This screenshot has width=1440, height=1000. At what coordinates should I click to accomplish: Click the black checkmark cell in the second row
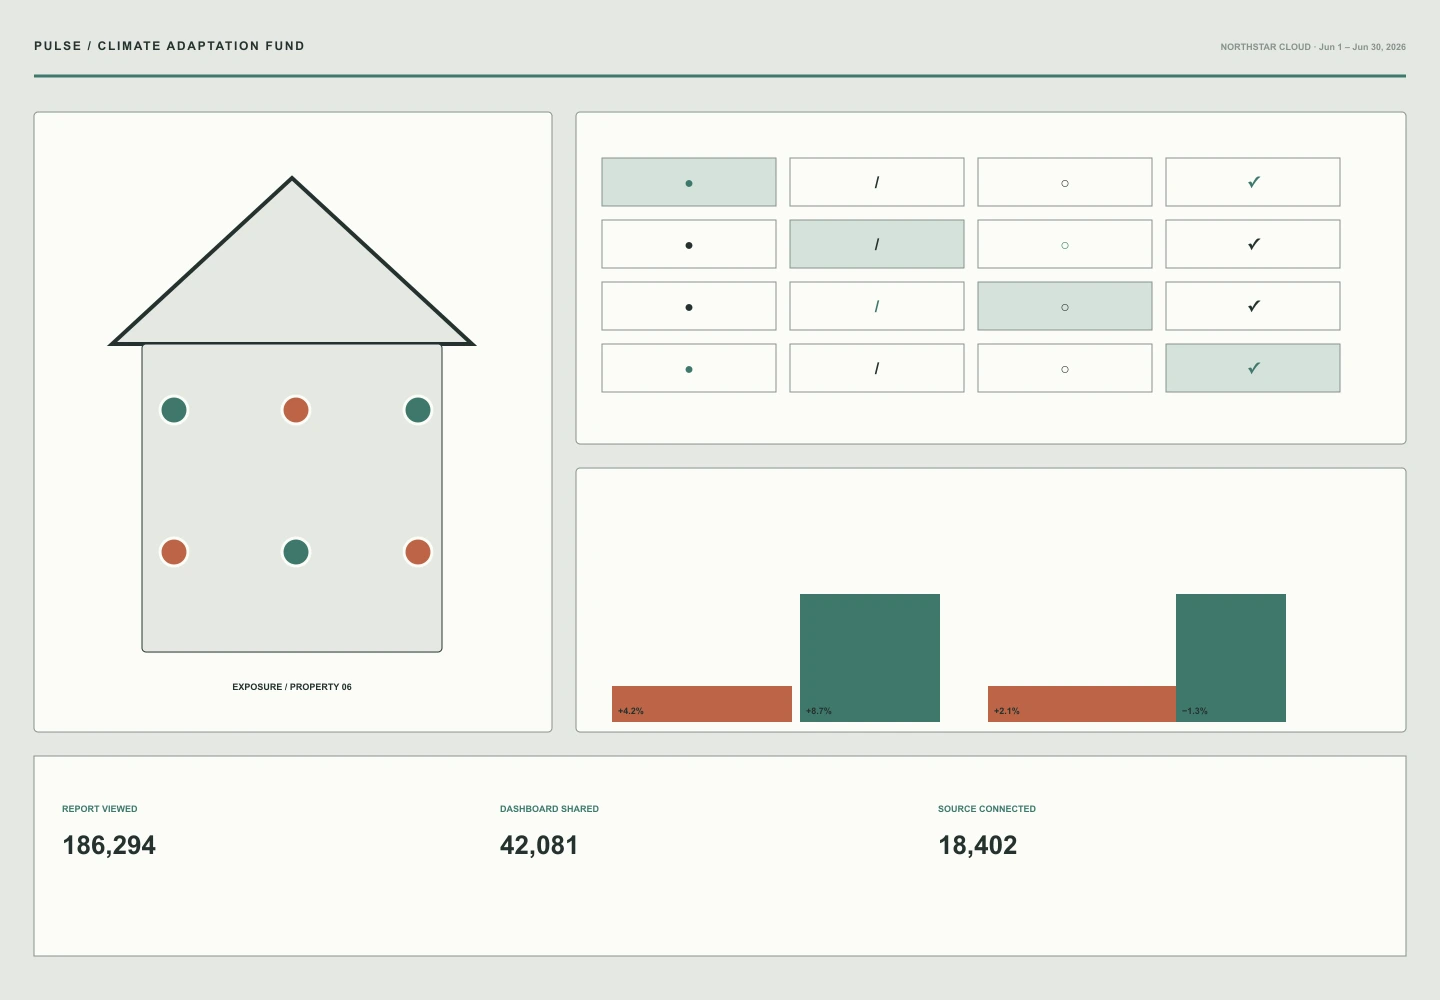point(1253,244)
